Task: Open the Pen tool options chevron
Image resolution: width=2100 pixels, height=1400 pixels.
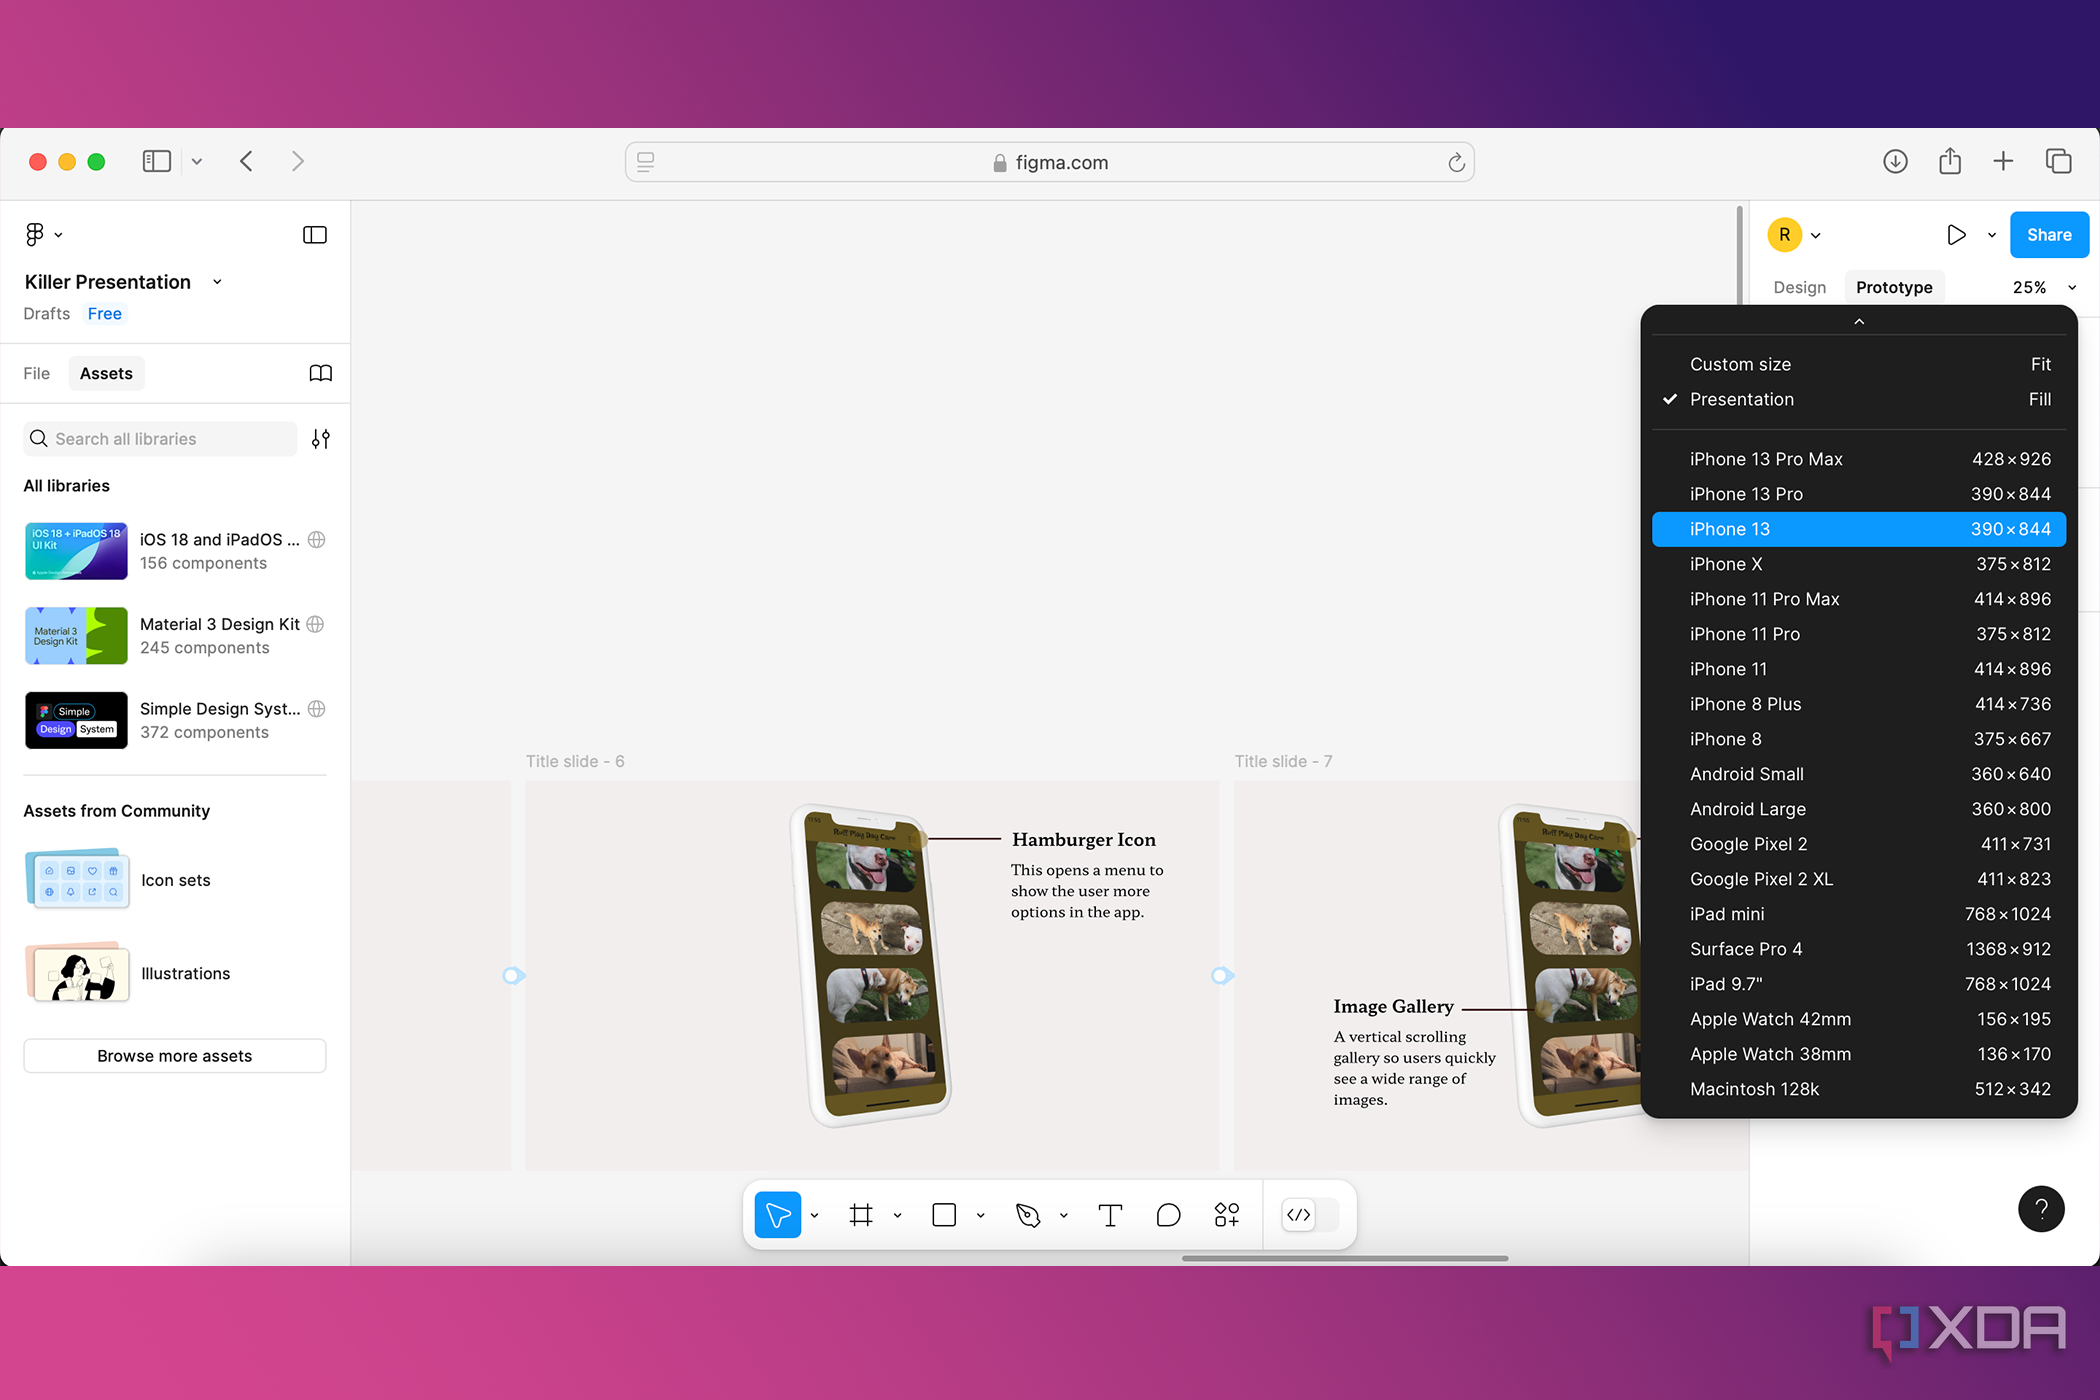Action: 1063,1216
